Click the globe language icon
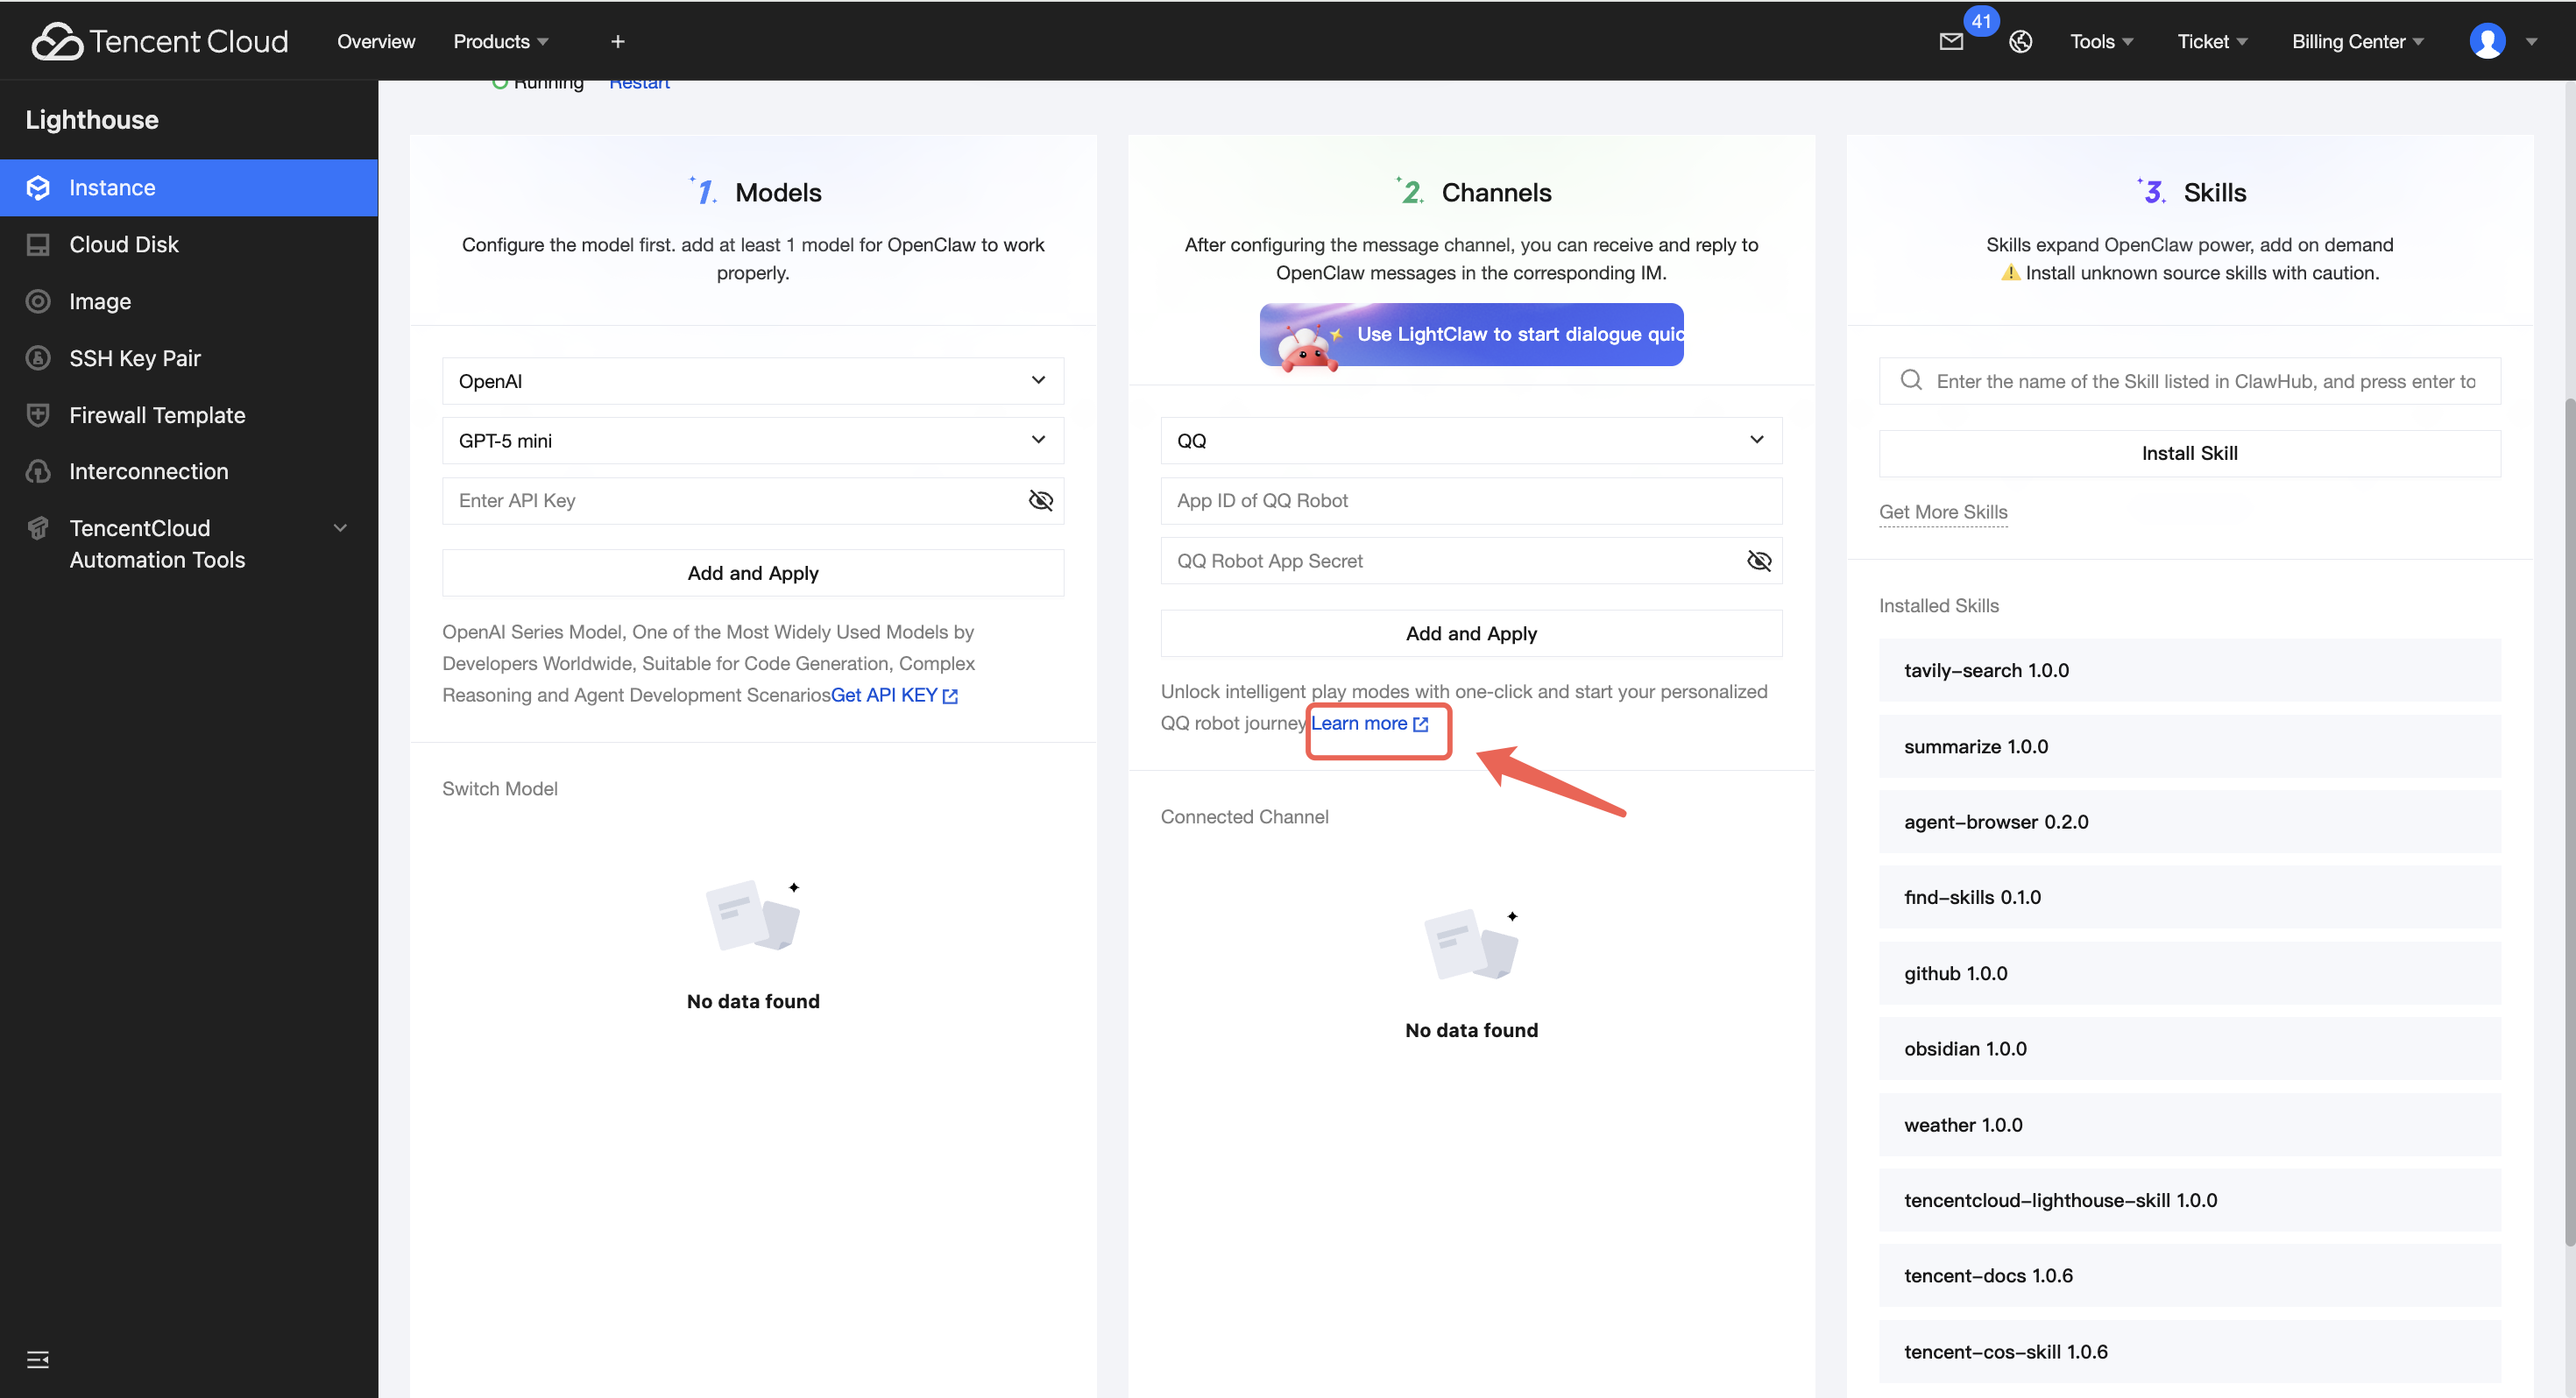The width and height of the screenshot is (2576, 1398). pyautogui.click(x=2020, y=41)
